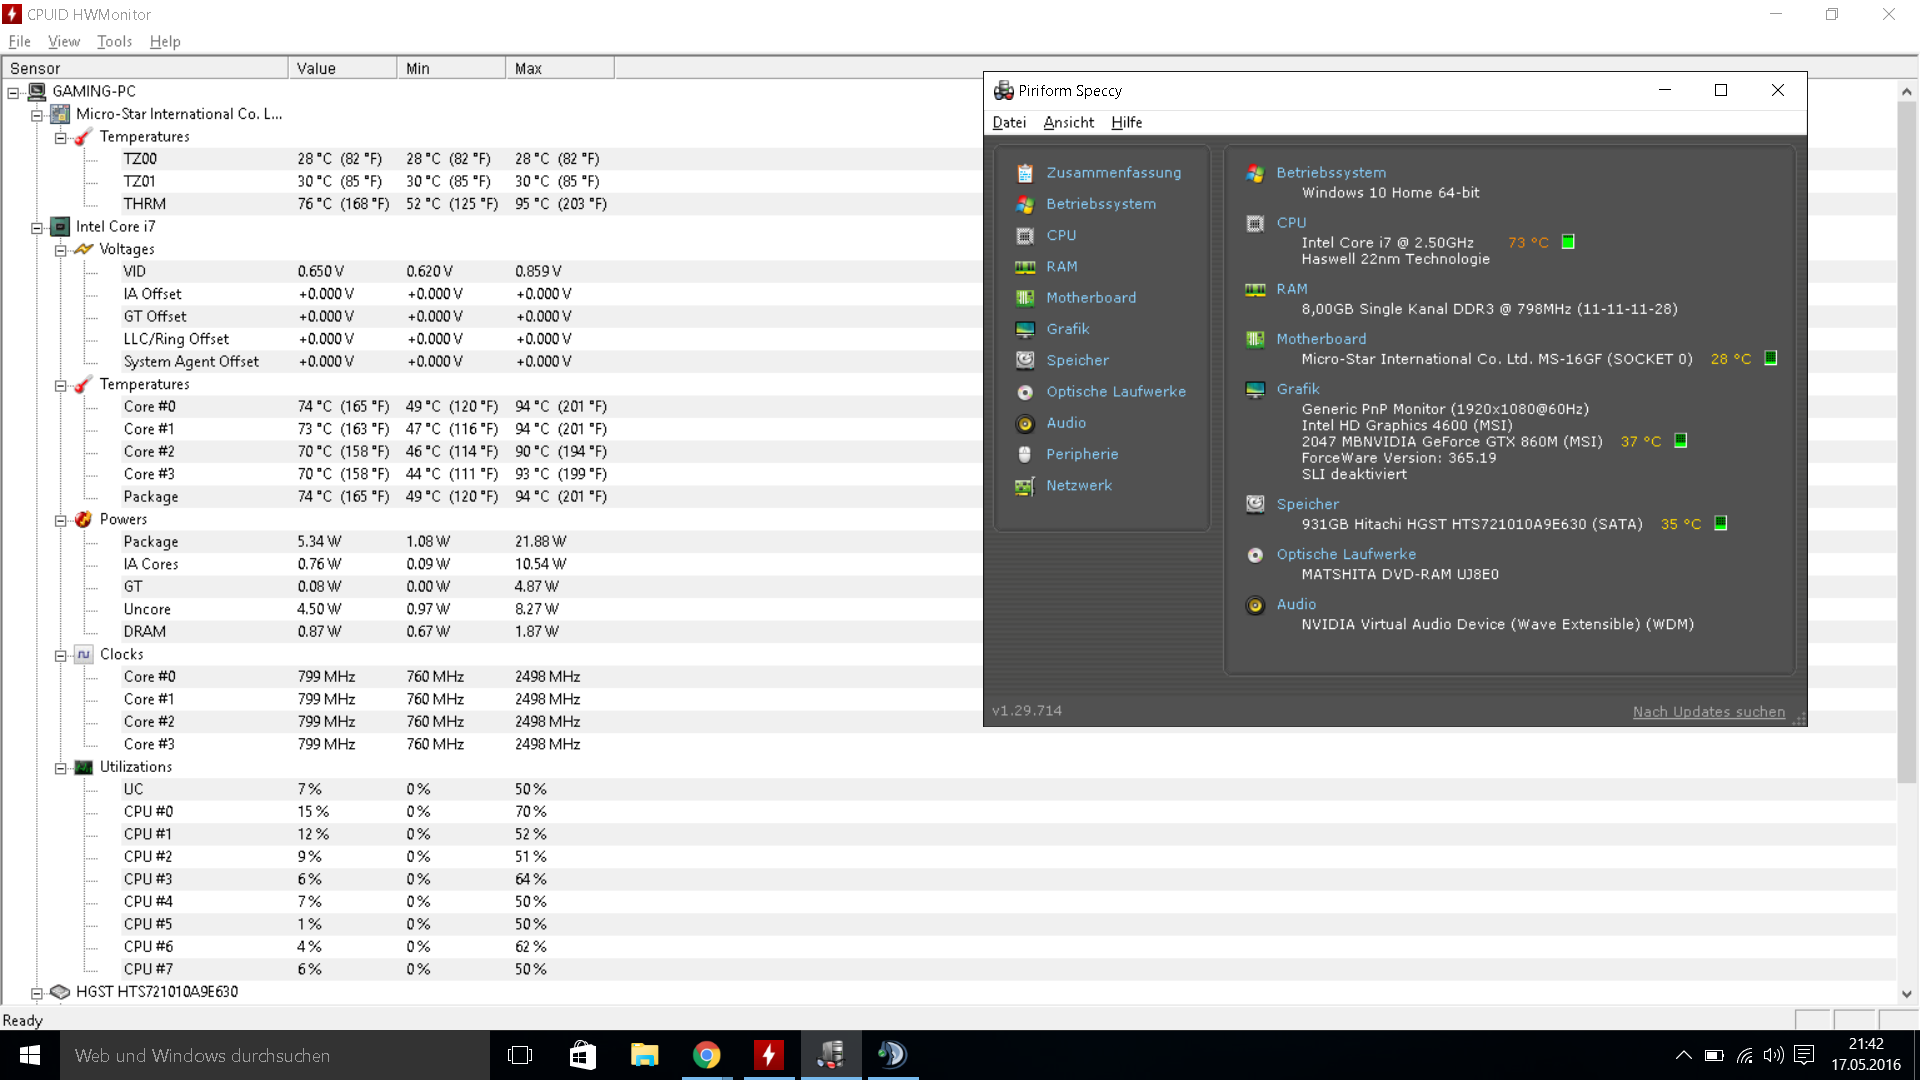The image size is (1920, 1080).
Task: Open the Speccy Datei menu
Action: click(x=1009, y=122)
